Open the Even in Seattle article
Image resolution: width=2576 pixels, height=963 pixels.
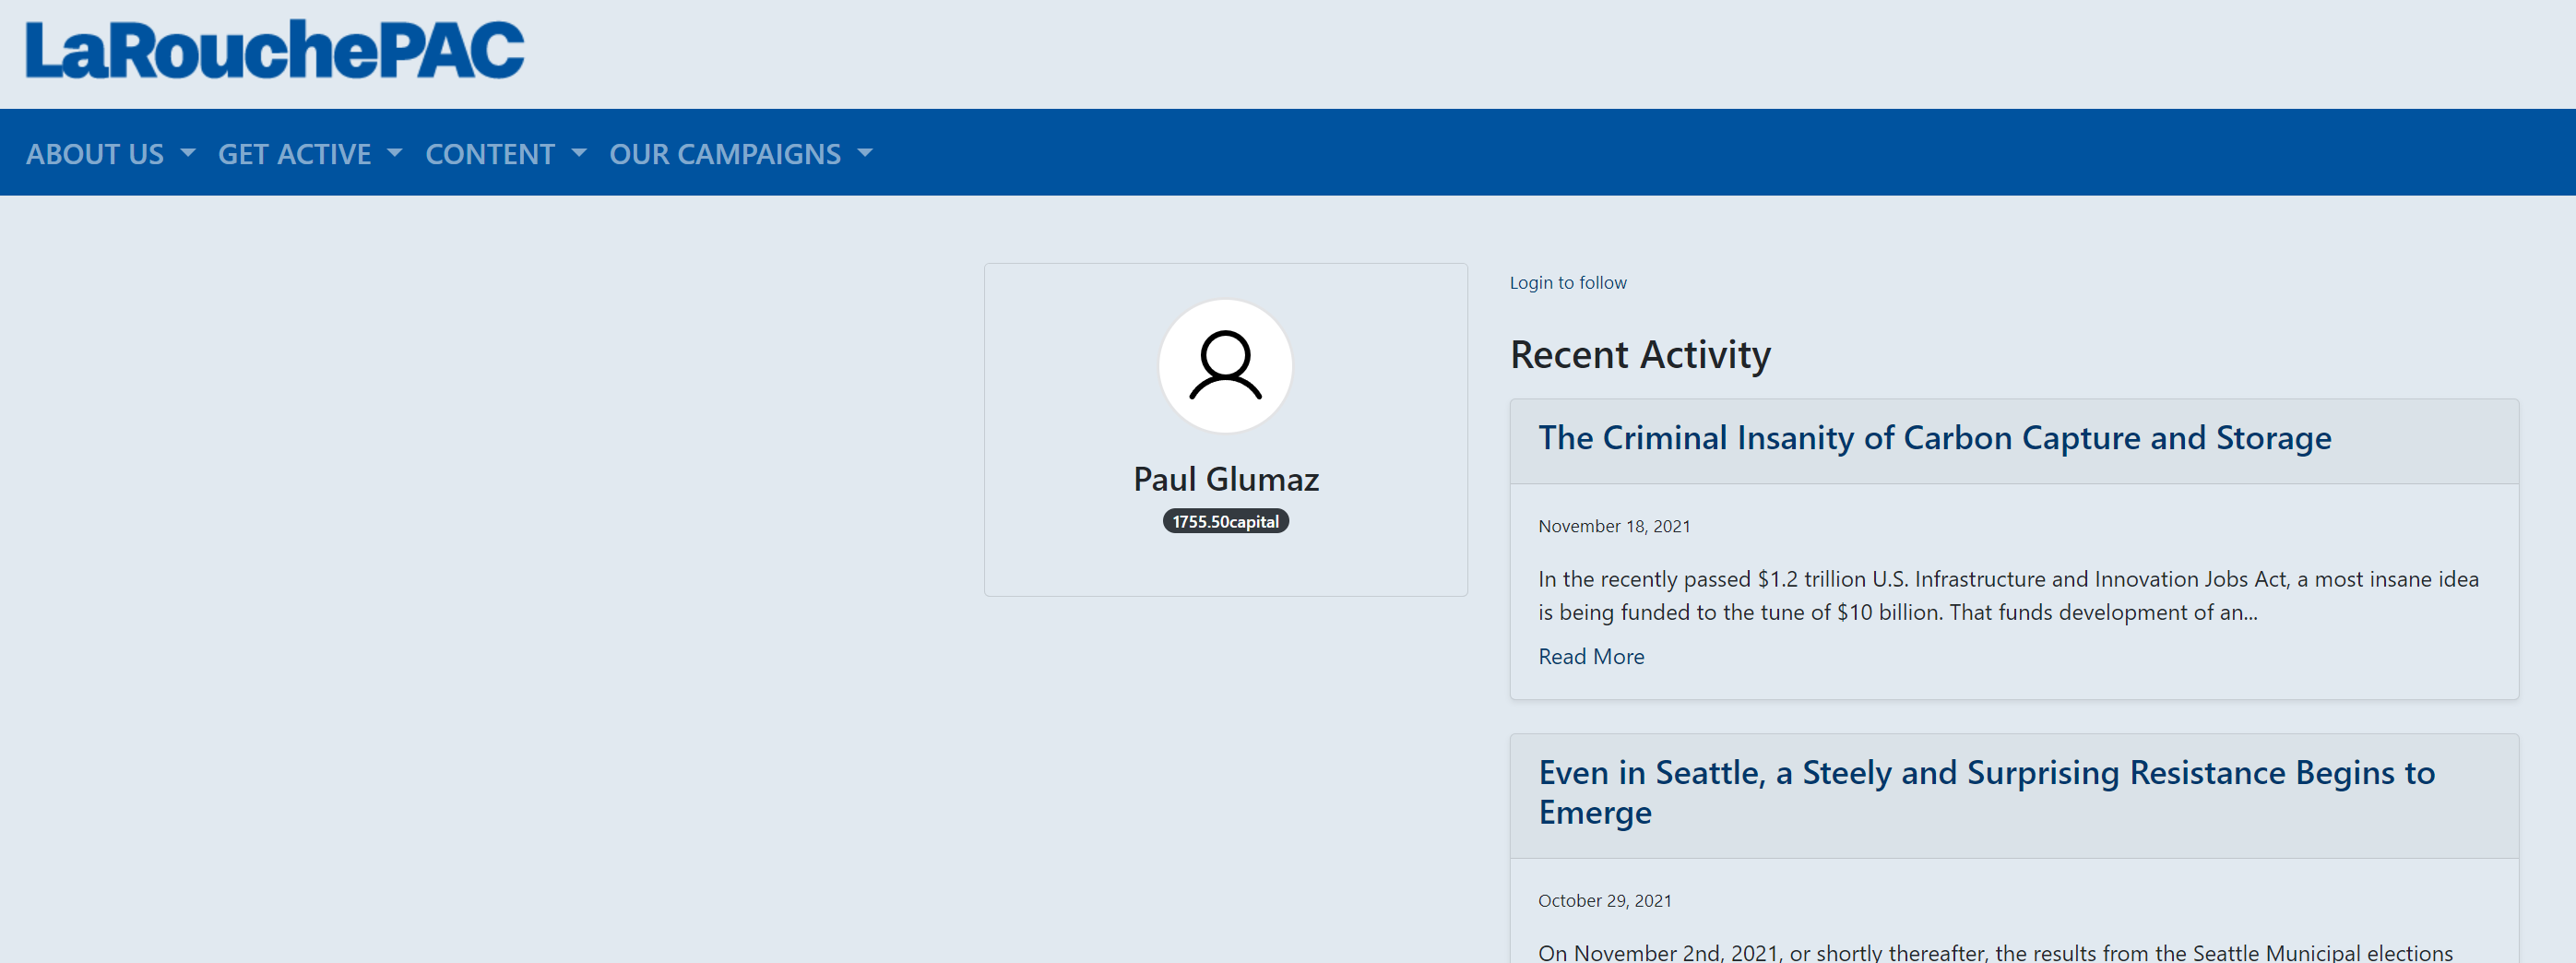coord(1987,793)
